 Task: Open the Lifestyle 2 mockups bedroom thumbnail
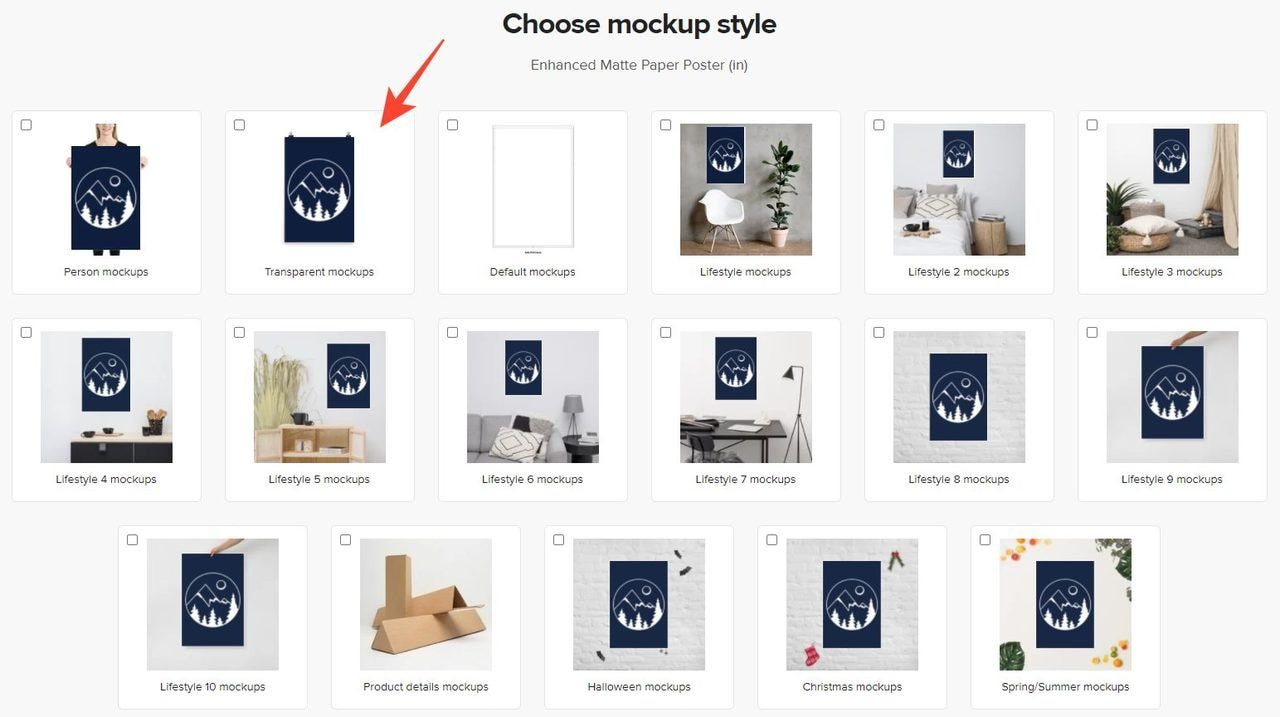[x=959, y=189]
